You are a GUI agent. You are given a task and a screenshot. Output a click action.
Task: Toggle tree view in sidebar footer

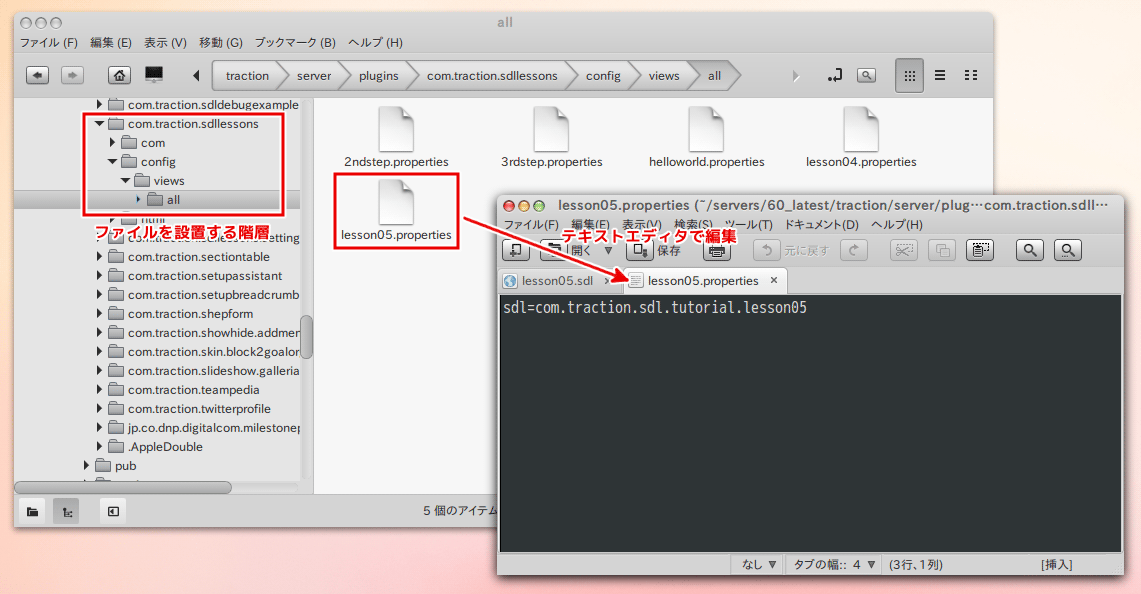66,511
